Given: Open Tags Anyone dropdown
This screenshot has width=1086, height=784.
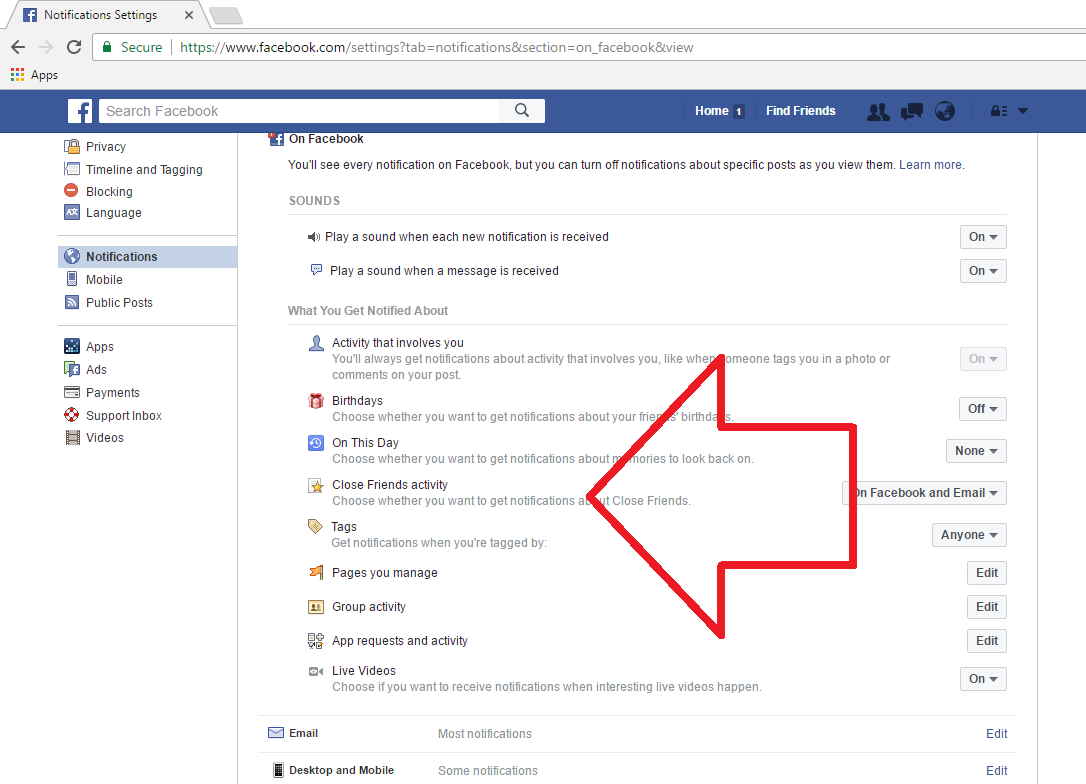Looking at the screenshot, I should click(969, 535).
